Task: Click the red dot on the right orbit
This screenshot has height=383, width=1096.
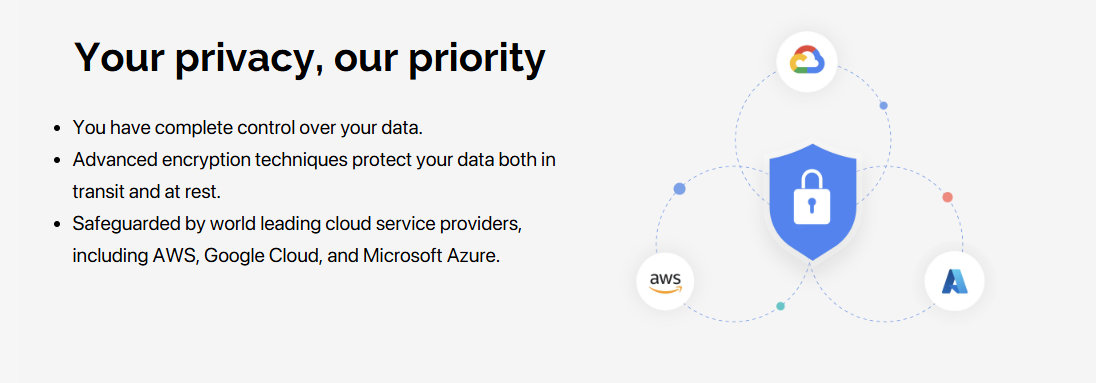Action: (947, 197)
